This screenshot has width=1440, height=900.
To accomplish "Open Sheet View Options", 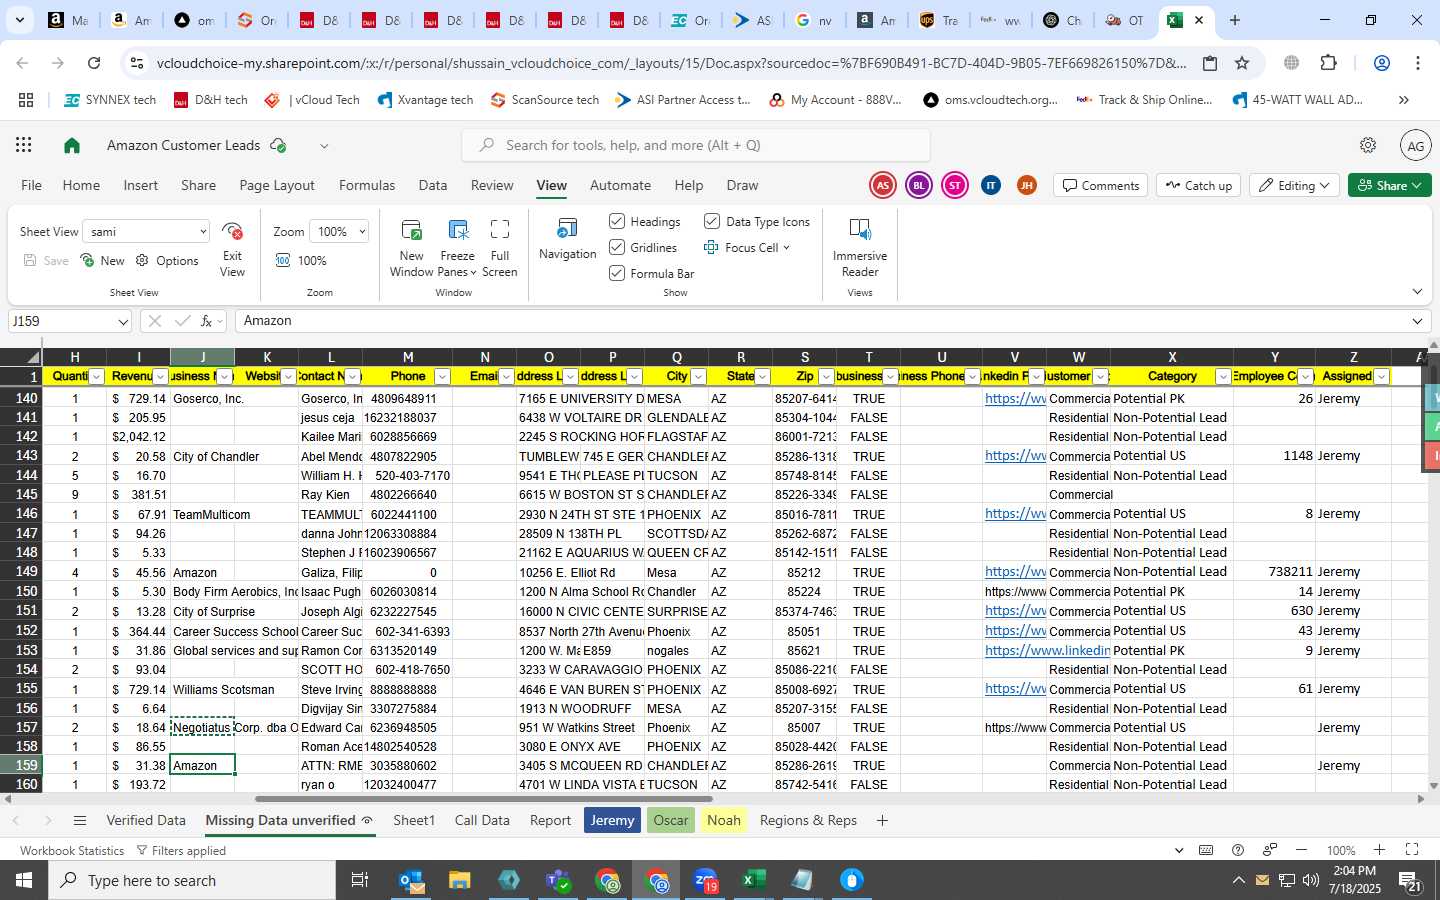I will pos(167,261).
